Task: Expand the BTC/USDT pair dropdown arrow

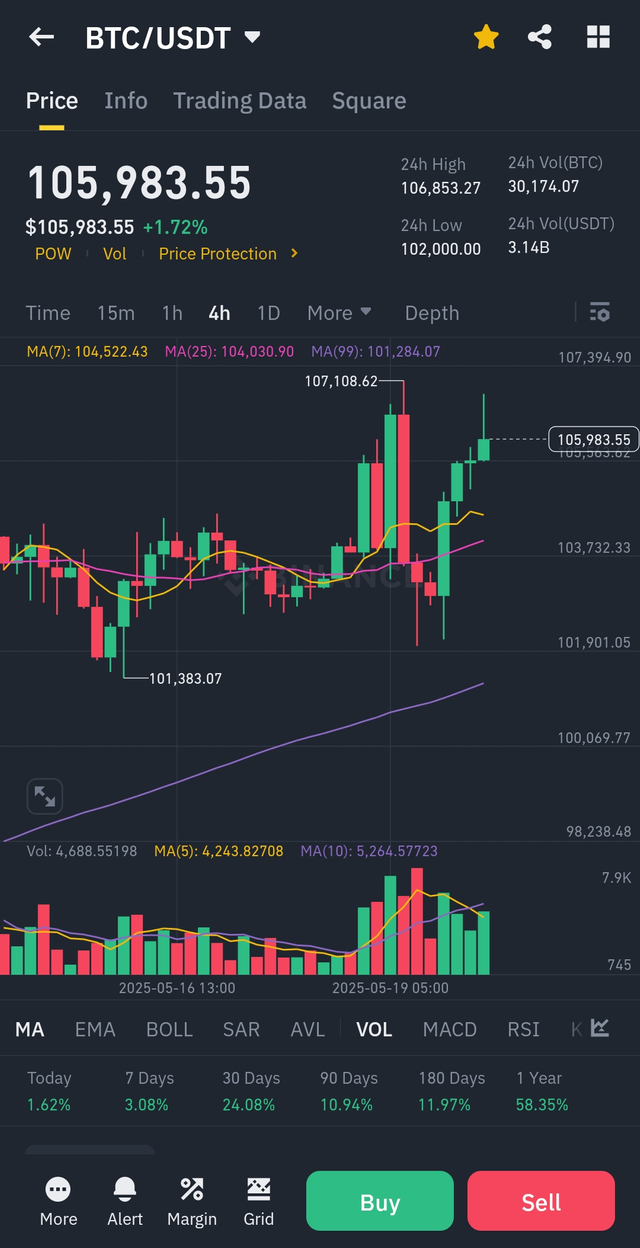Action: click(253, 38)
